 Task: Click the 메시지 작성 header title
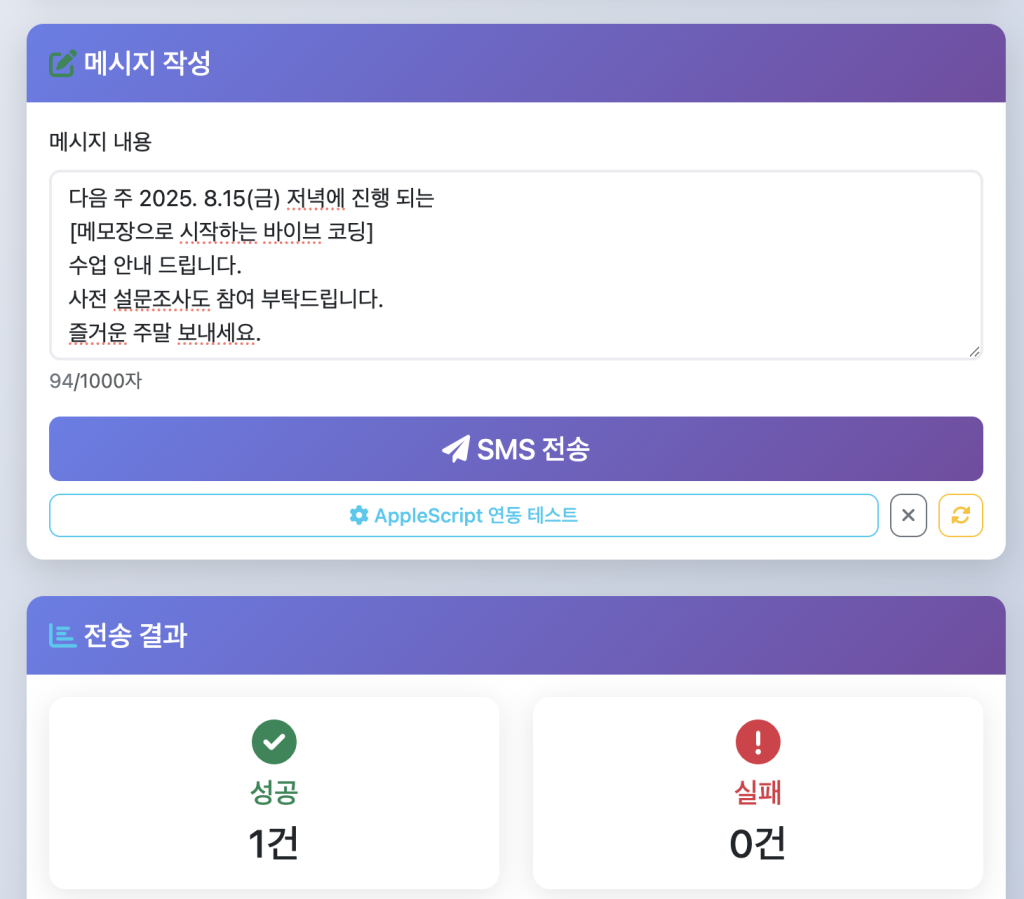click(147, 63)
